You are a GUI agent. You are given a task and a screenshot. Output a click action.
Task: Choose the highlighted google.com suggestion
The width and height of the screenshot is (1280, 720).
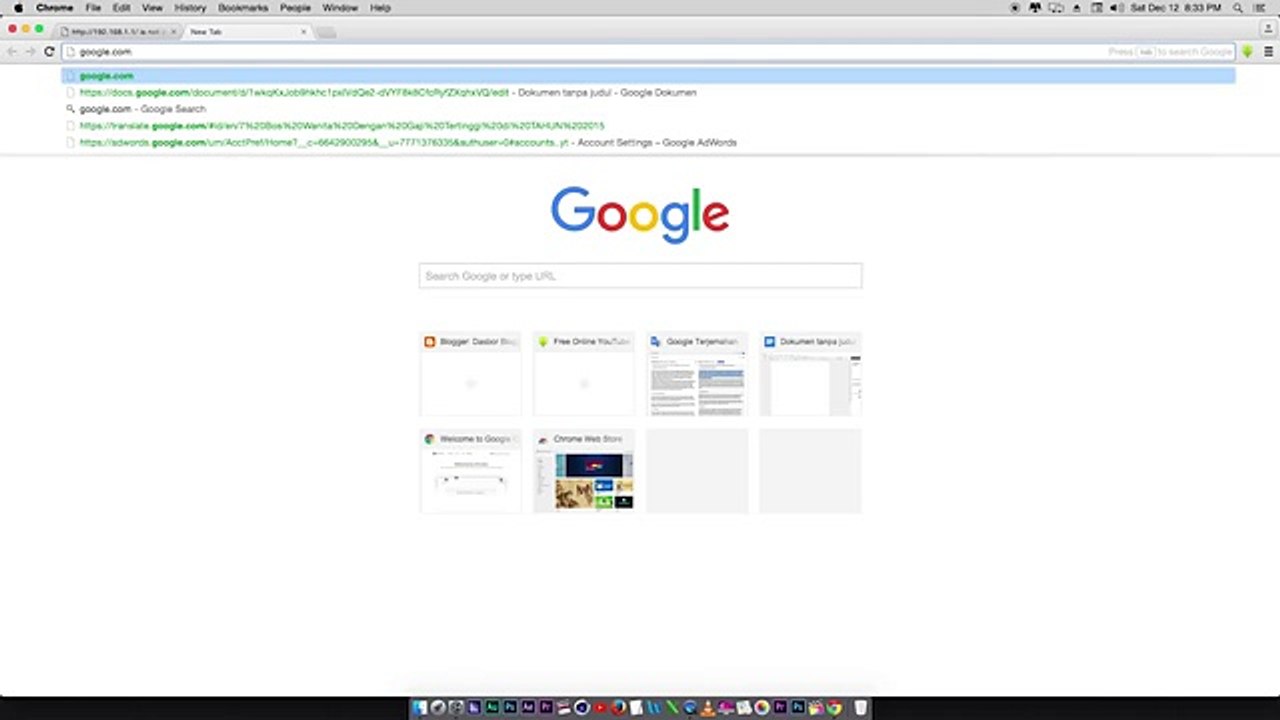click(648, 76)
